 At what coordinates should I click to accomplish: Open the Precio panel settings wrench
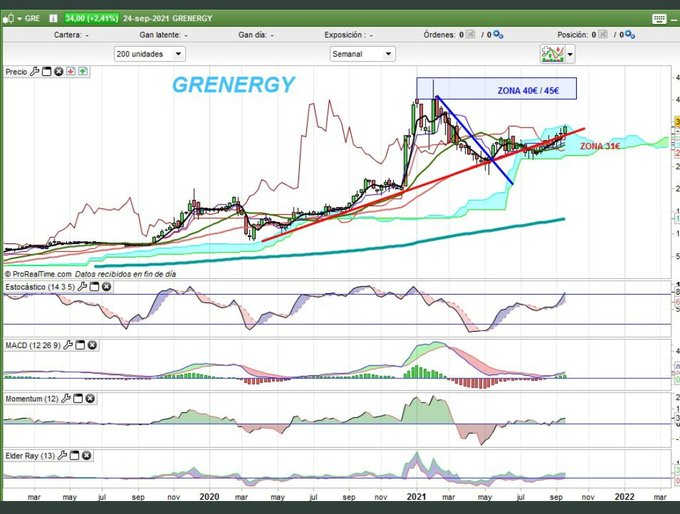[x=34, y=72]
